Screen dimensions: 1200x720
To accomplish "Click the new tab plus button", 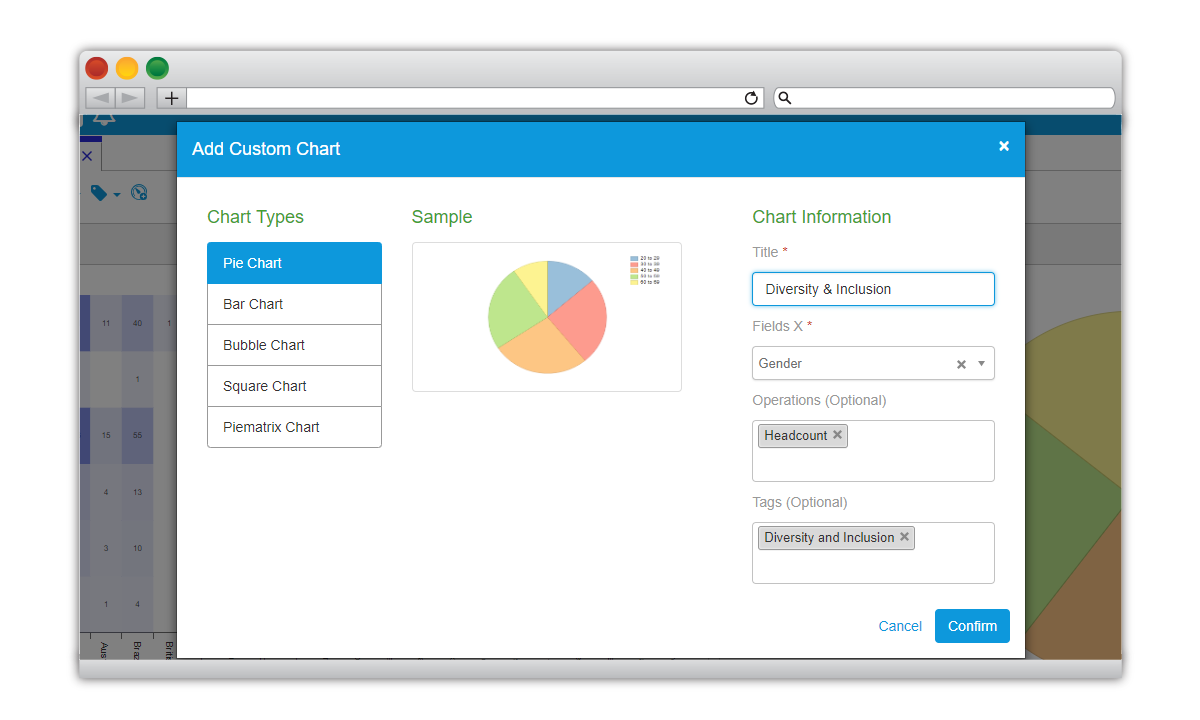I will click(172, 98).
